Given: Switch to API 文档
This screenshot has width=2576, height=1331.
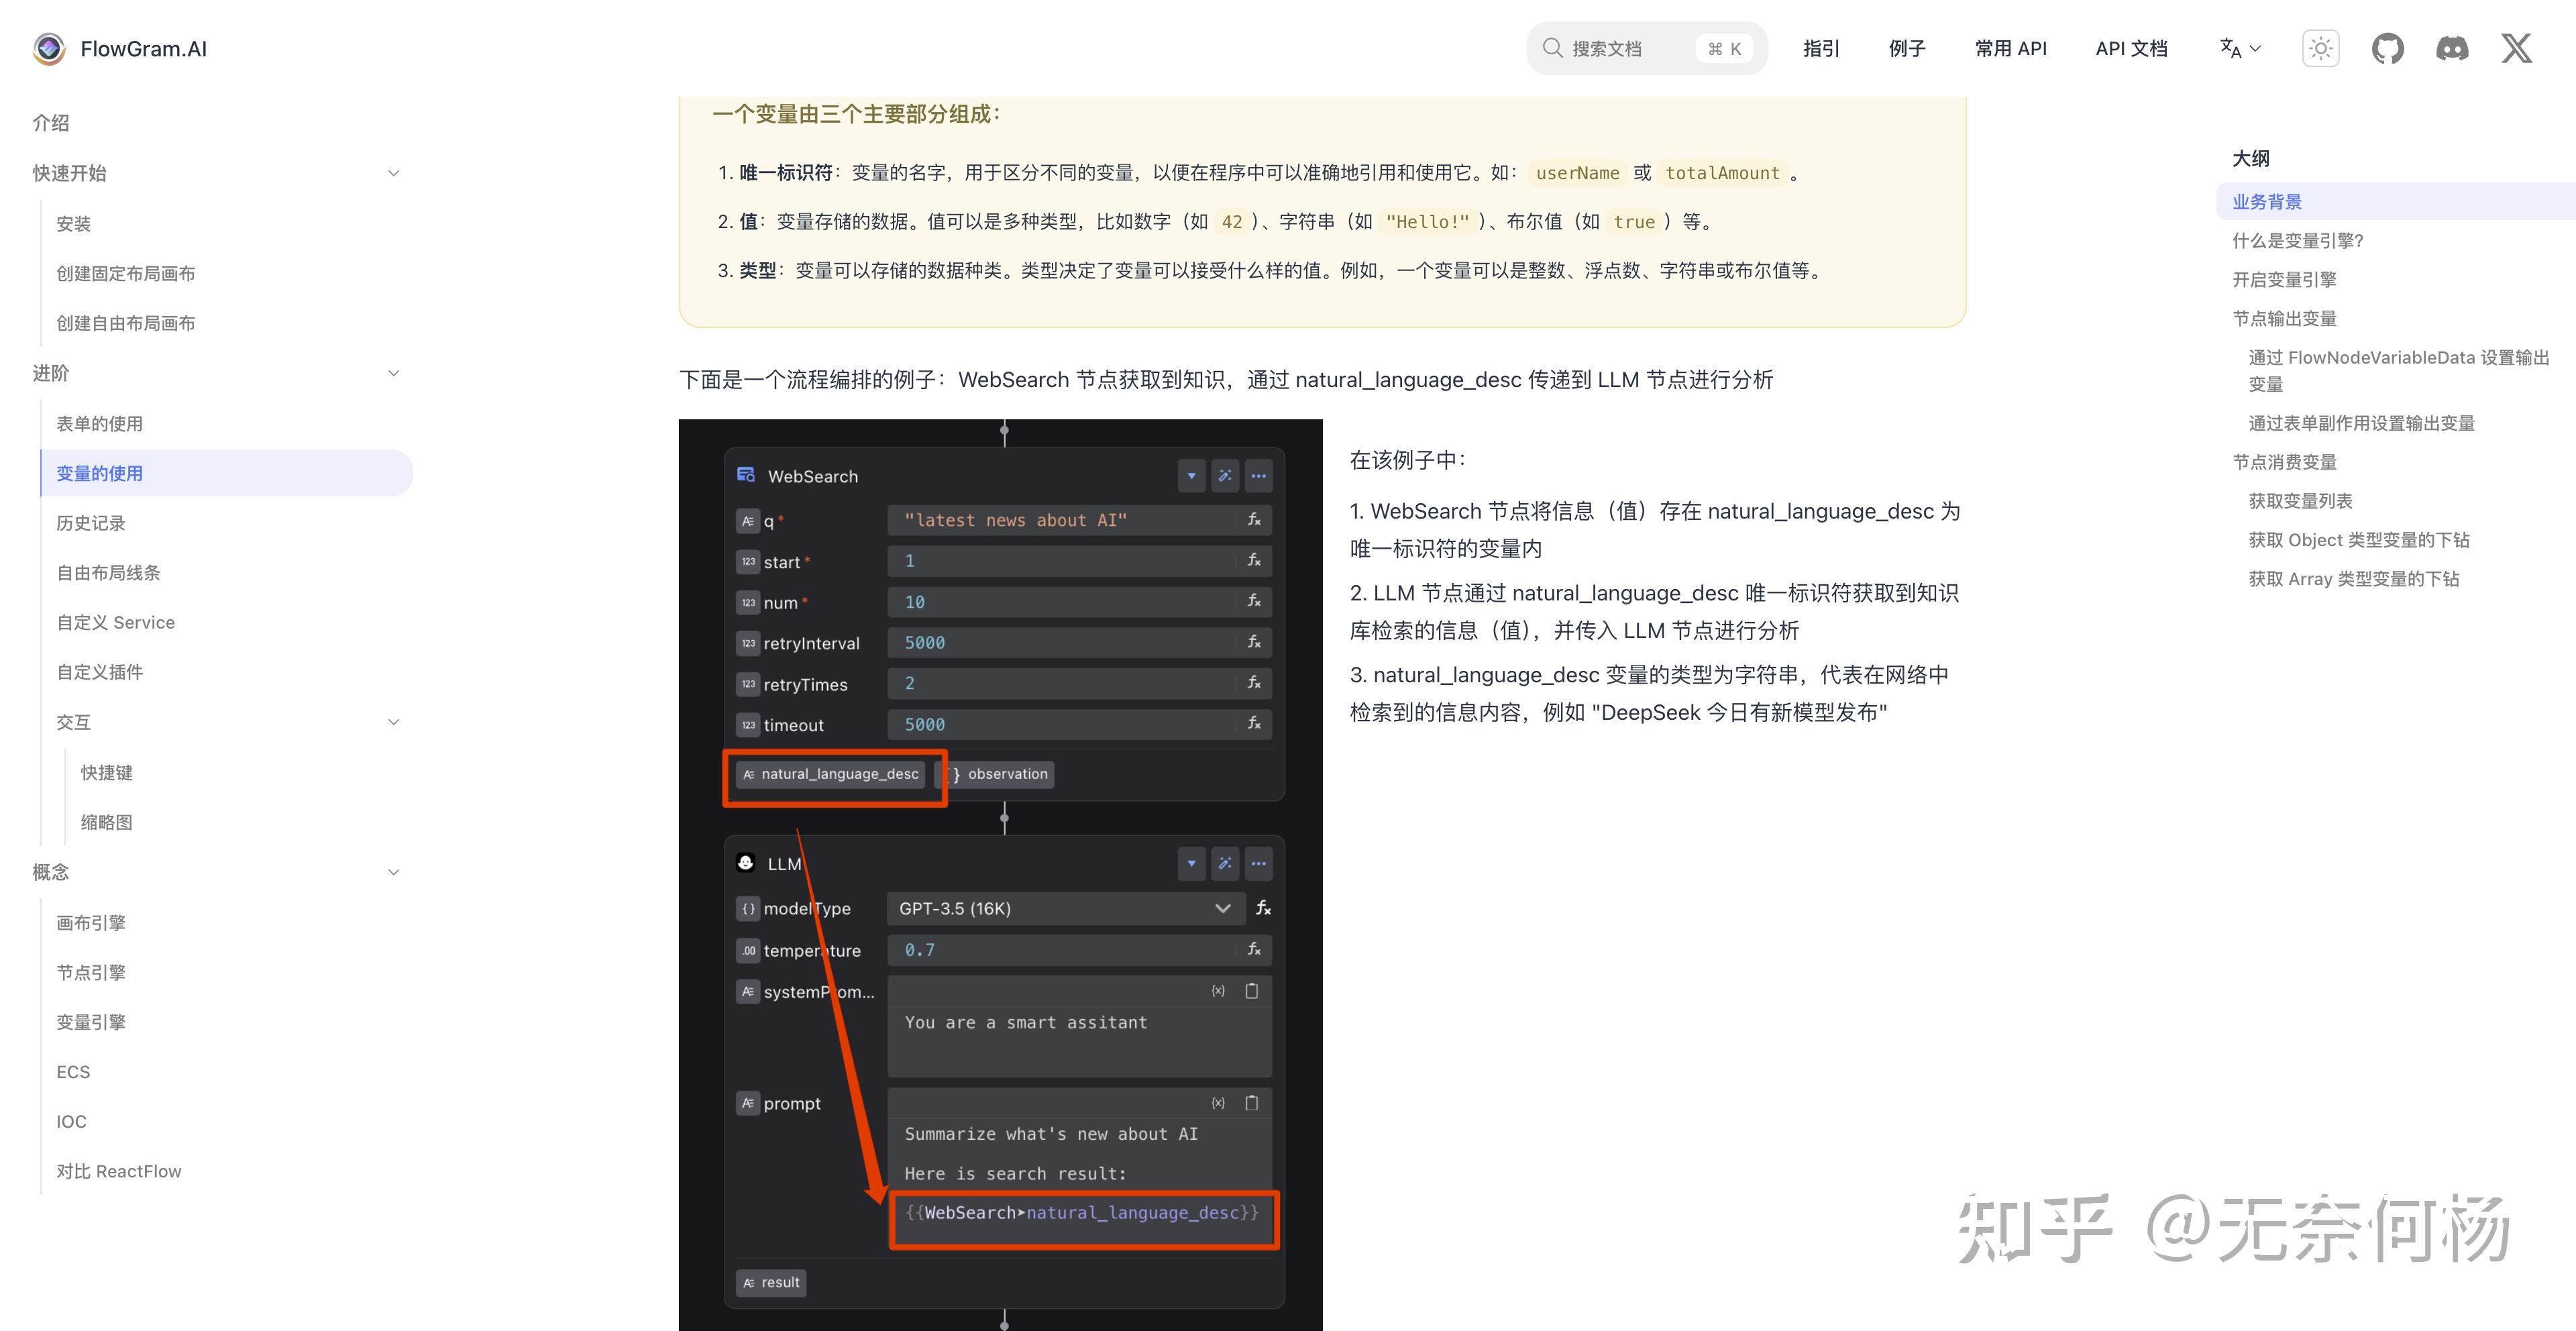Looking at the screenshot, I should pos(2131,48).
